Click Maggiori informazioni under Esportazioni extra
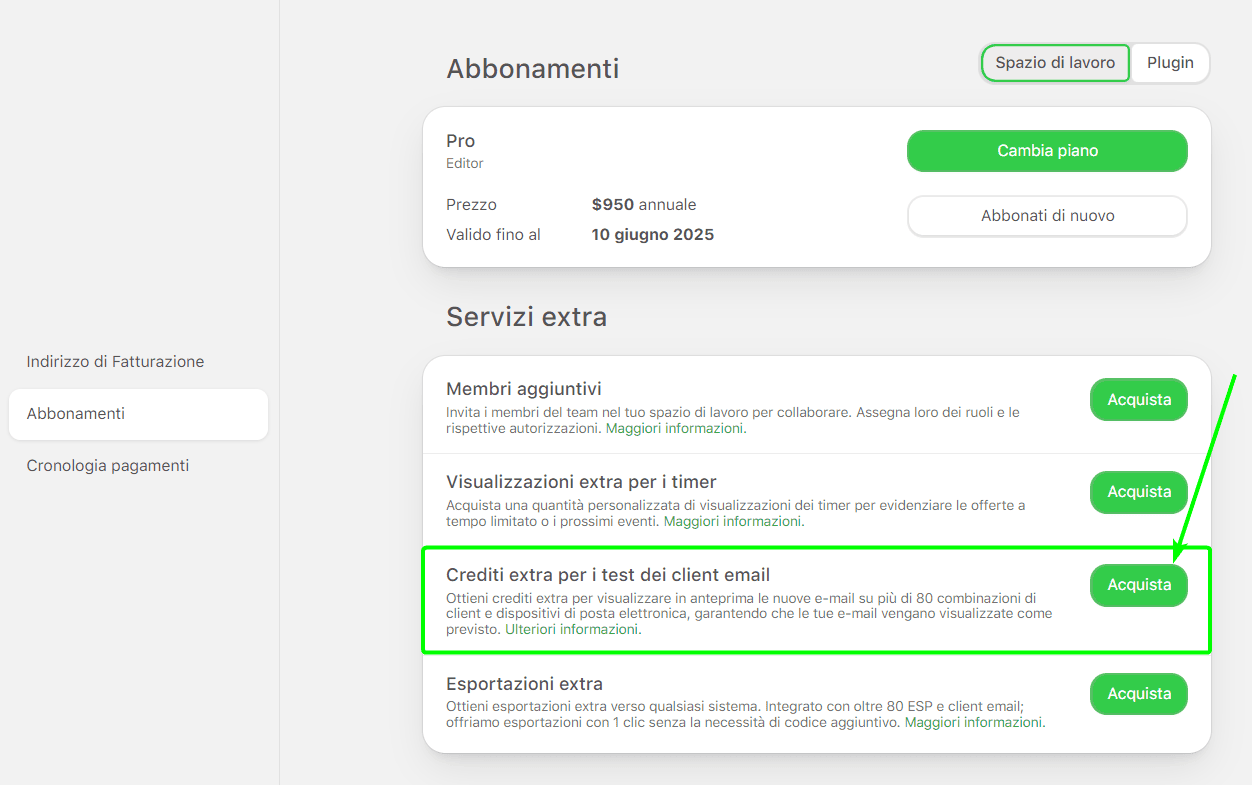The image size is (1252, 785). point(974,721)
